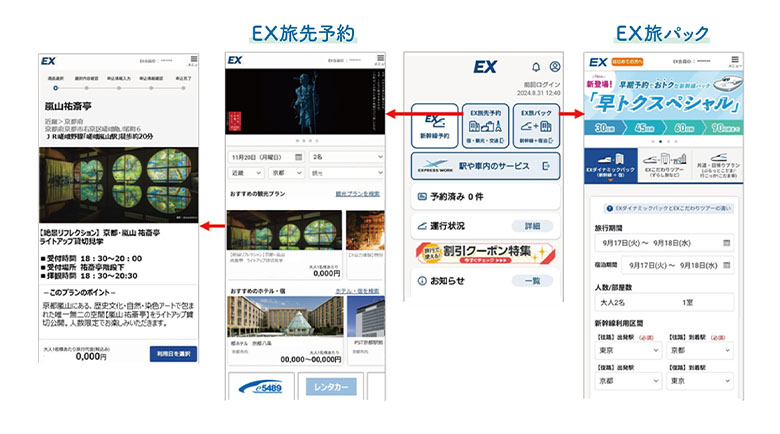Open hamburger menu on EX旅パック screen
780x434 pixels.
(734, 62)
